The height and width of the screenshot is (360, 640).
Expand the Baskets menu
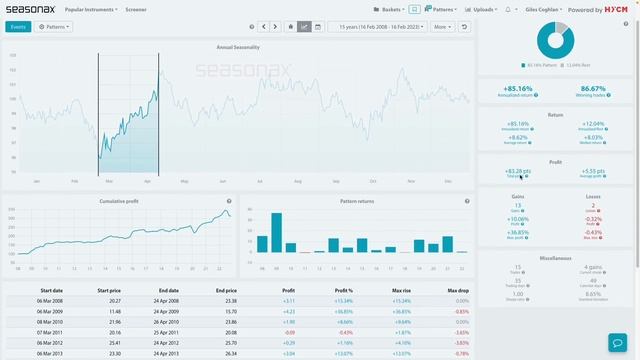click(x=389, y=9)
